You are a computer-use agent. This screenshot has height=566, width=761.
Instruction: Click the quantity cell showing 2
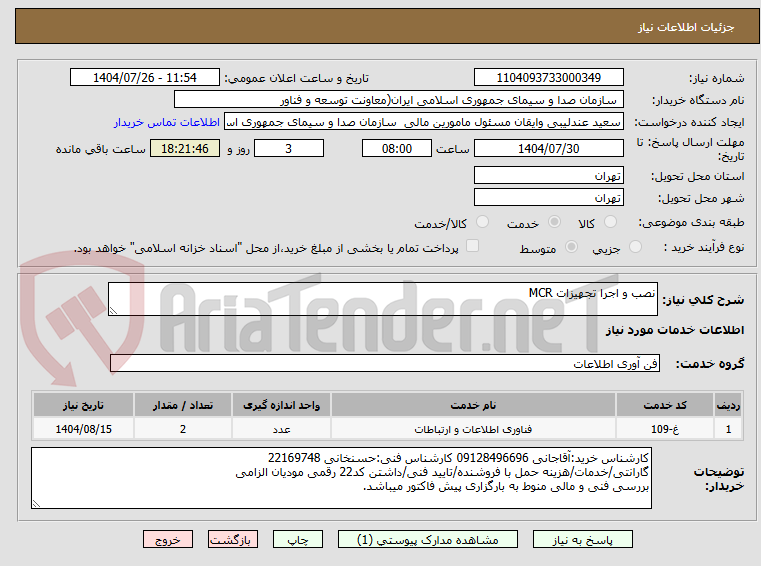[x=182, y=429]
